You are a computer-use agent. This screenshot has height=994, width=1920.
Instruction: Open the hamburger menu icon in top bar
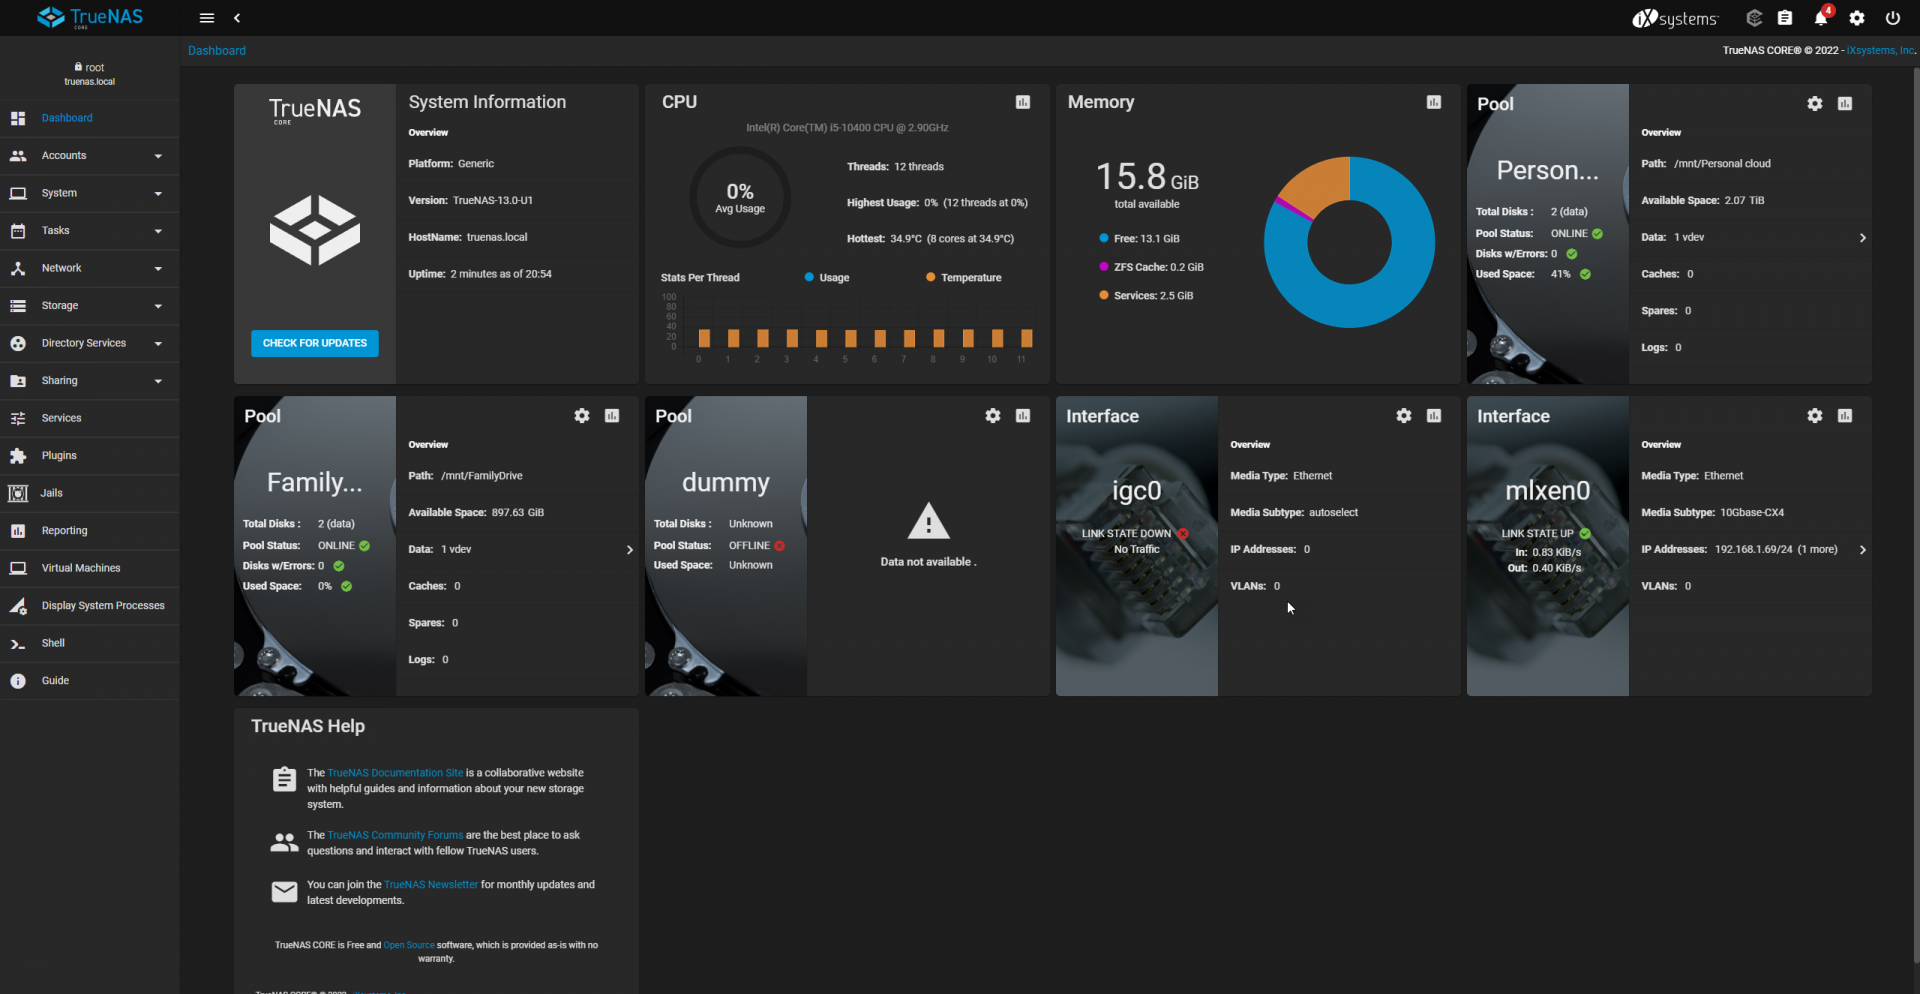coord(207,18)
